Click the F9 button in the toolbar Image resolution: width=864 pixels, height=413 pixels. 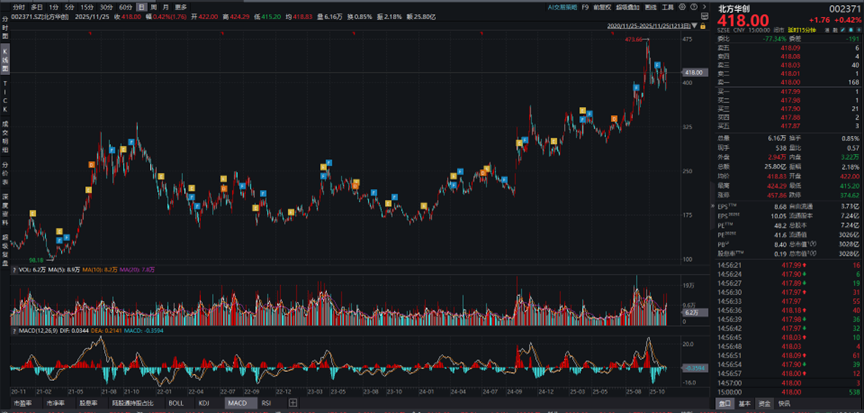pos(587,6)
